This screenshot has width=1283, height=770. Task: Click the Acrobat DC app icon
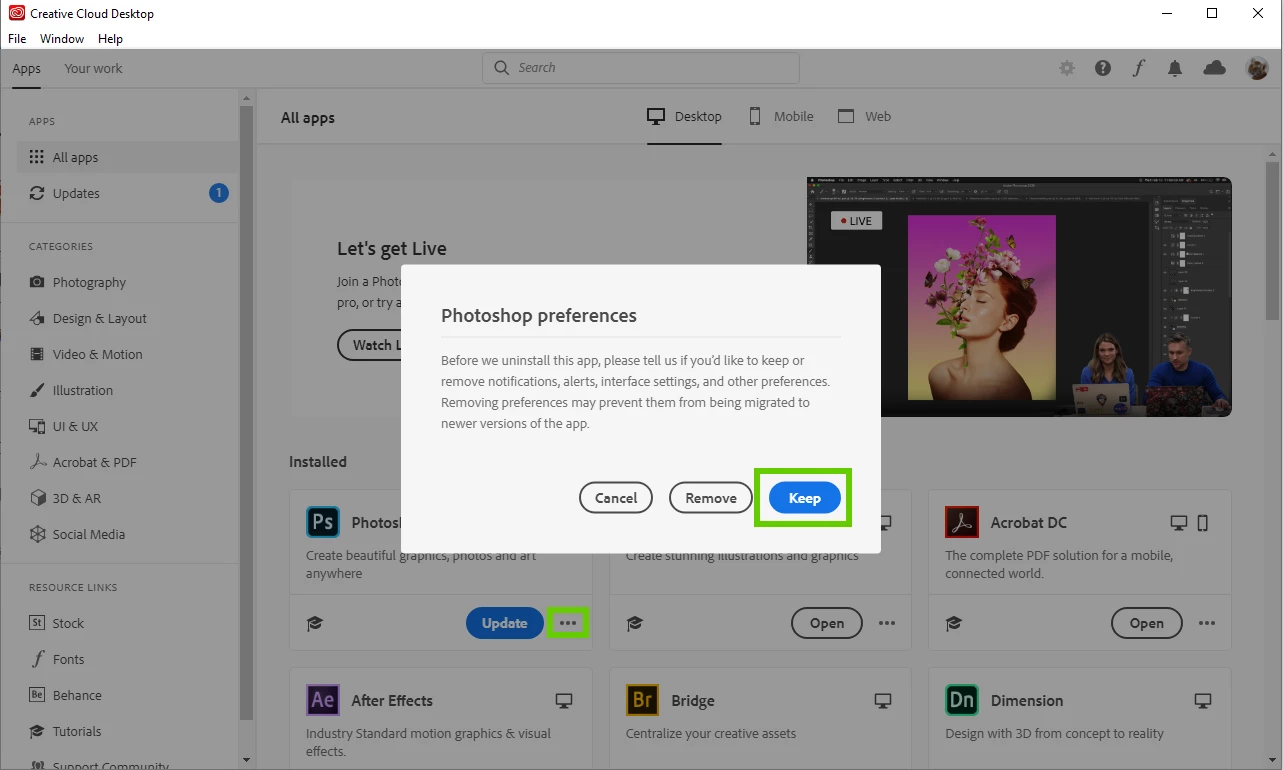[x=962, y=522]
